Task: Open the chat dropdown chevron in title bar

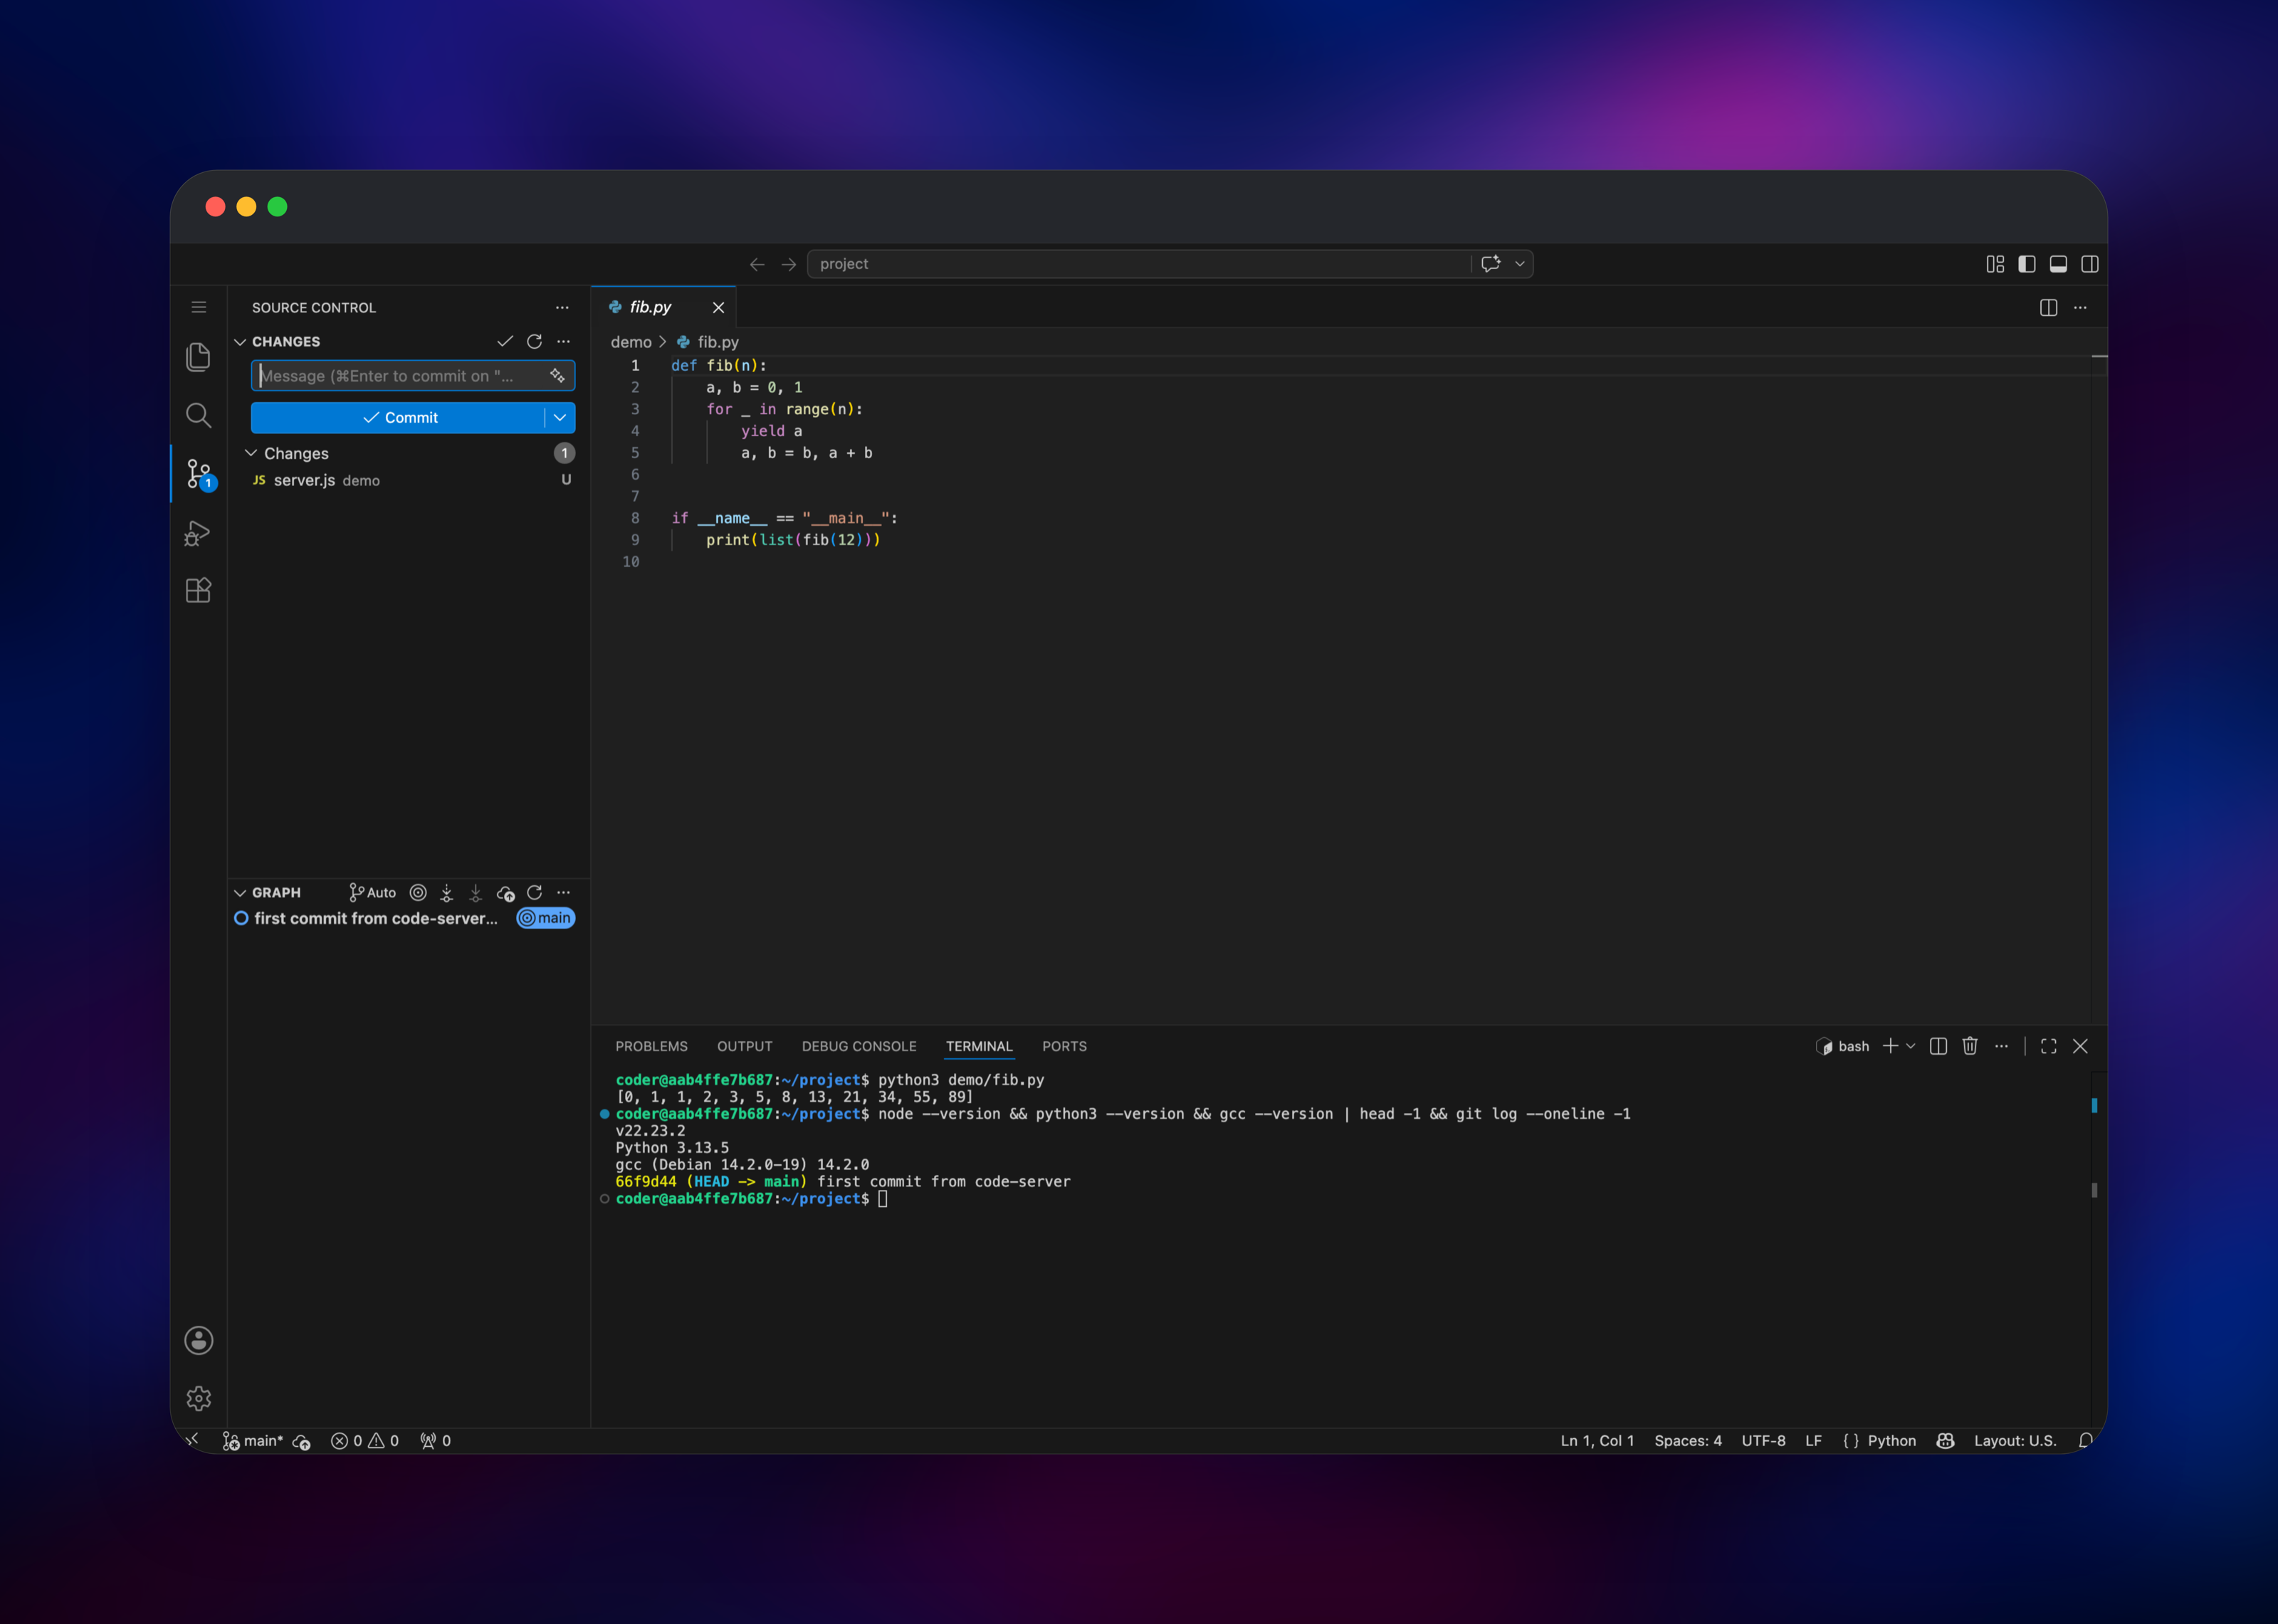Action: 1519,264
